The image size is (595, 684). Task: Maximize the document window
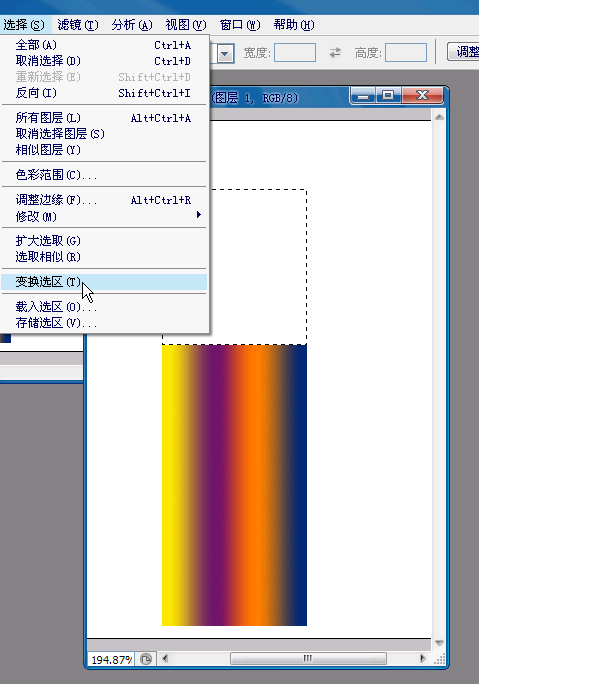point(388,95)
